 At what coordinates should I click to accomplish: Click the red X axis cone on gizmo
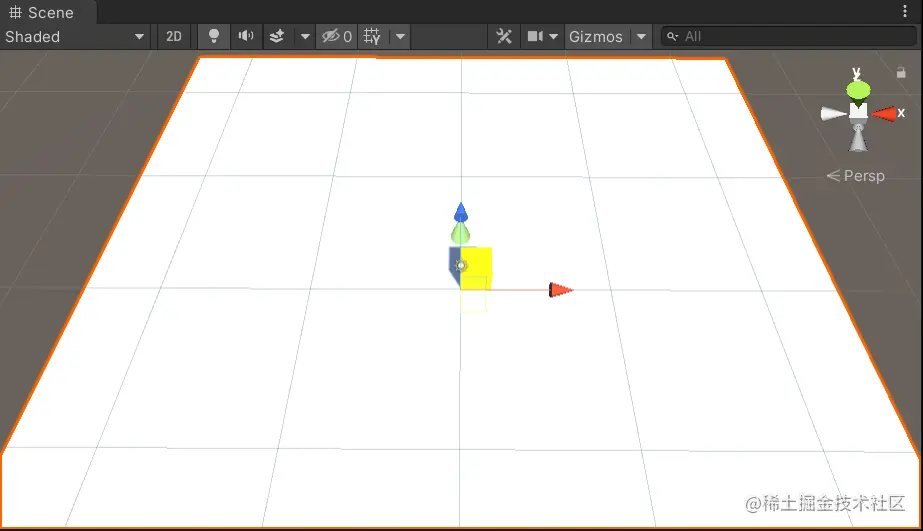[885, 114]
